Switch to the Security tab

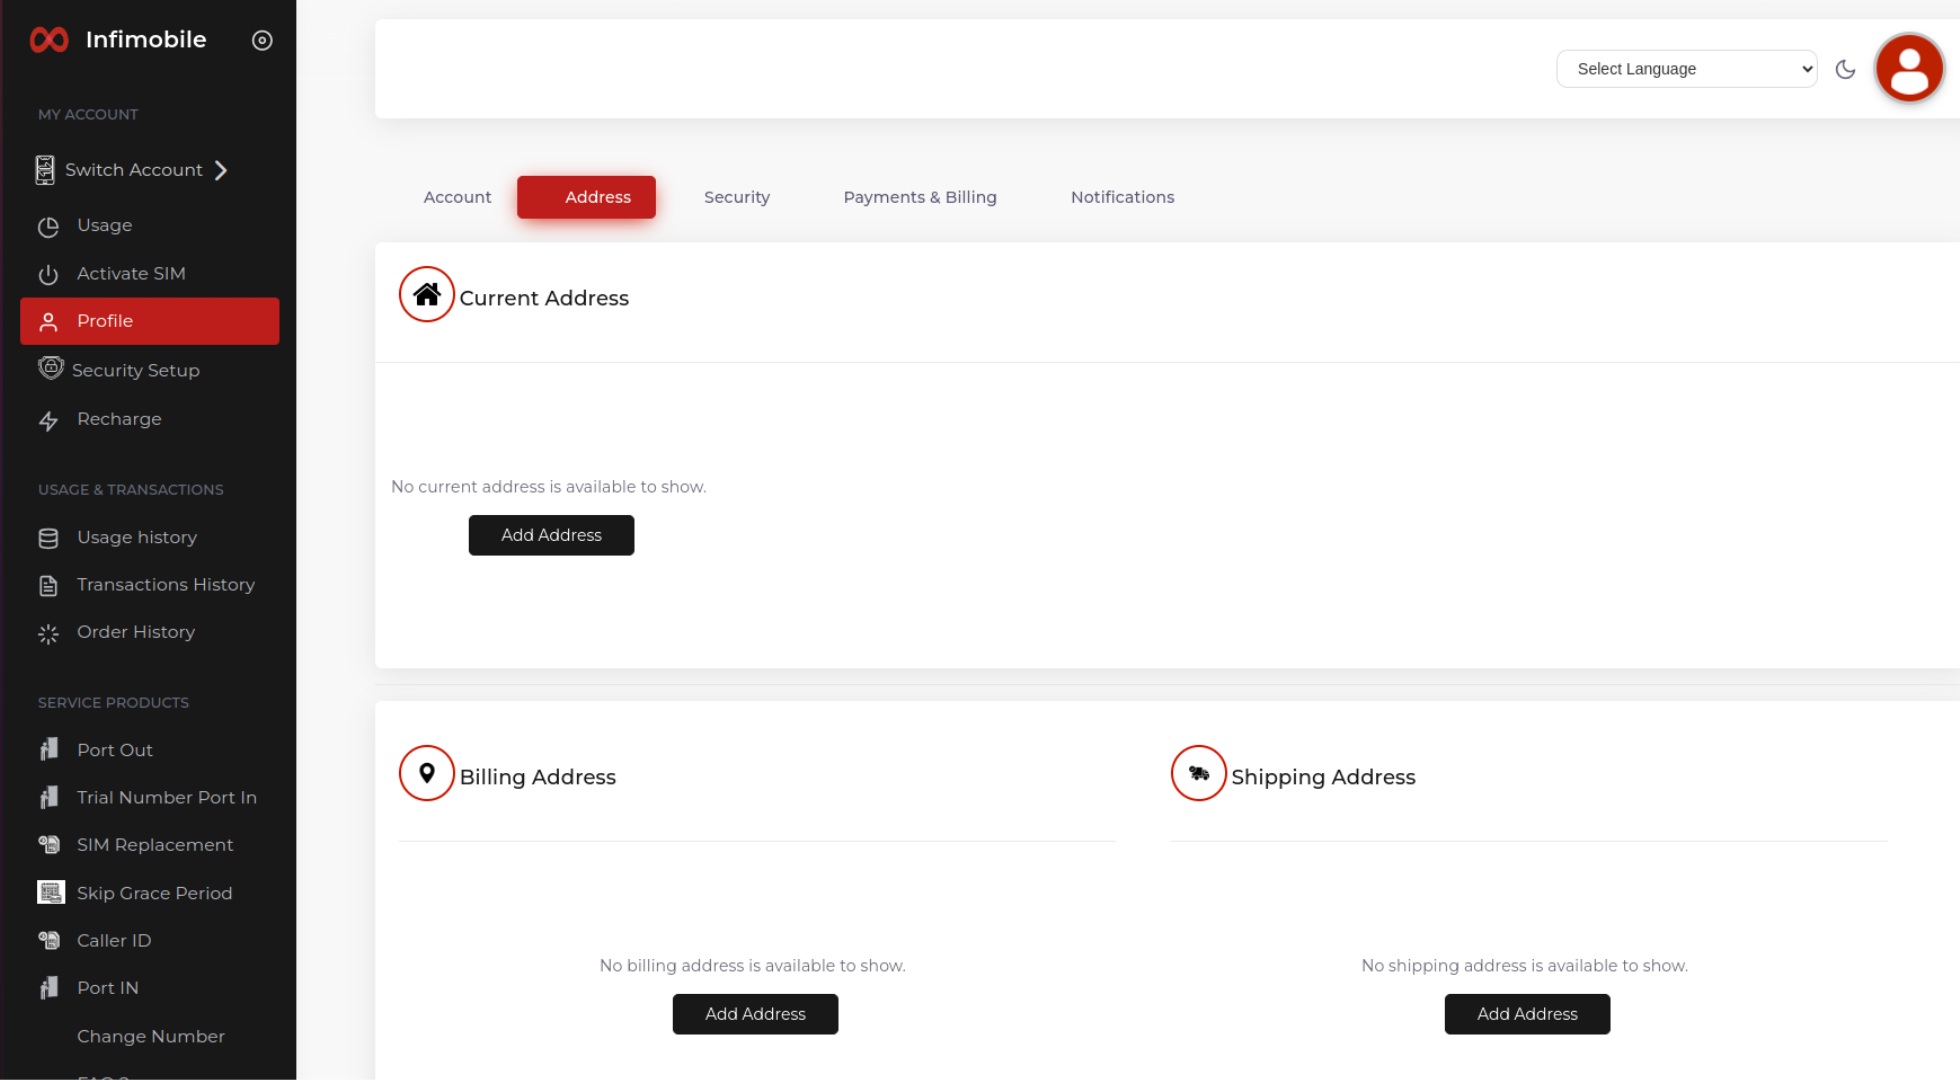tap(736, 197)
